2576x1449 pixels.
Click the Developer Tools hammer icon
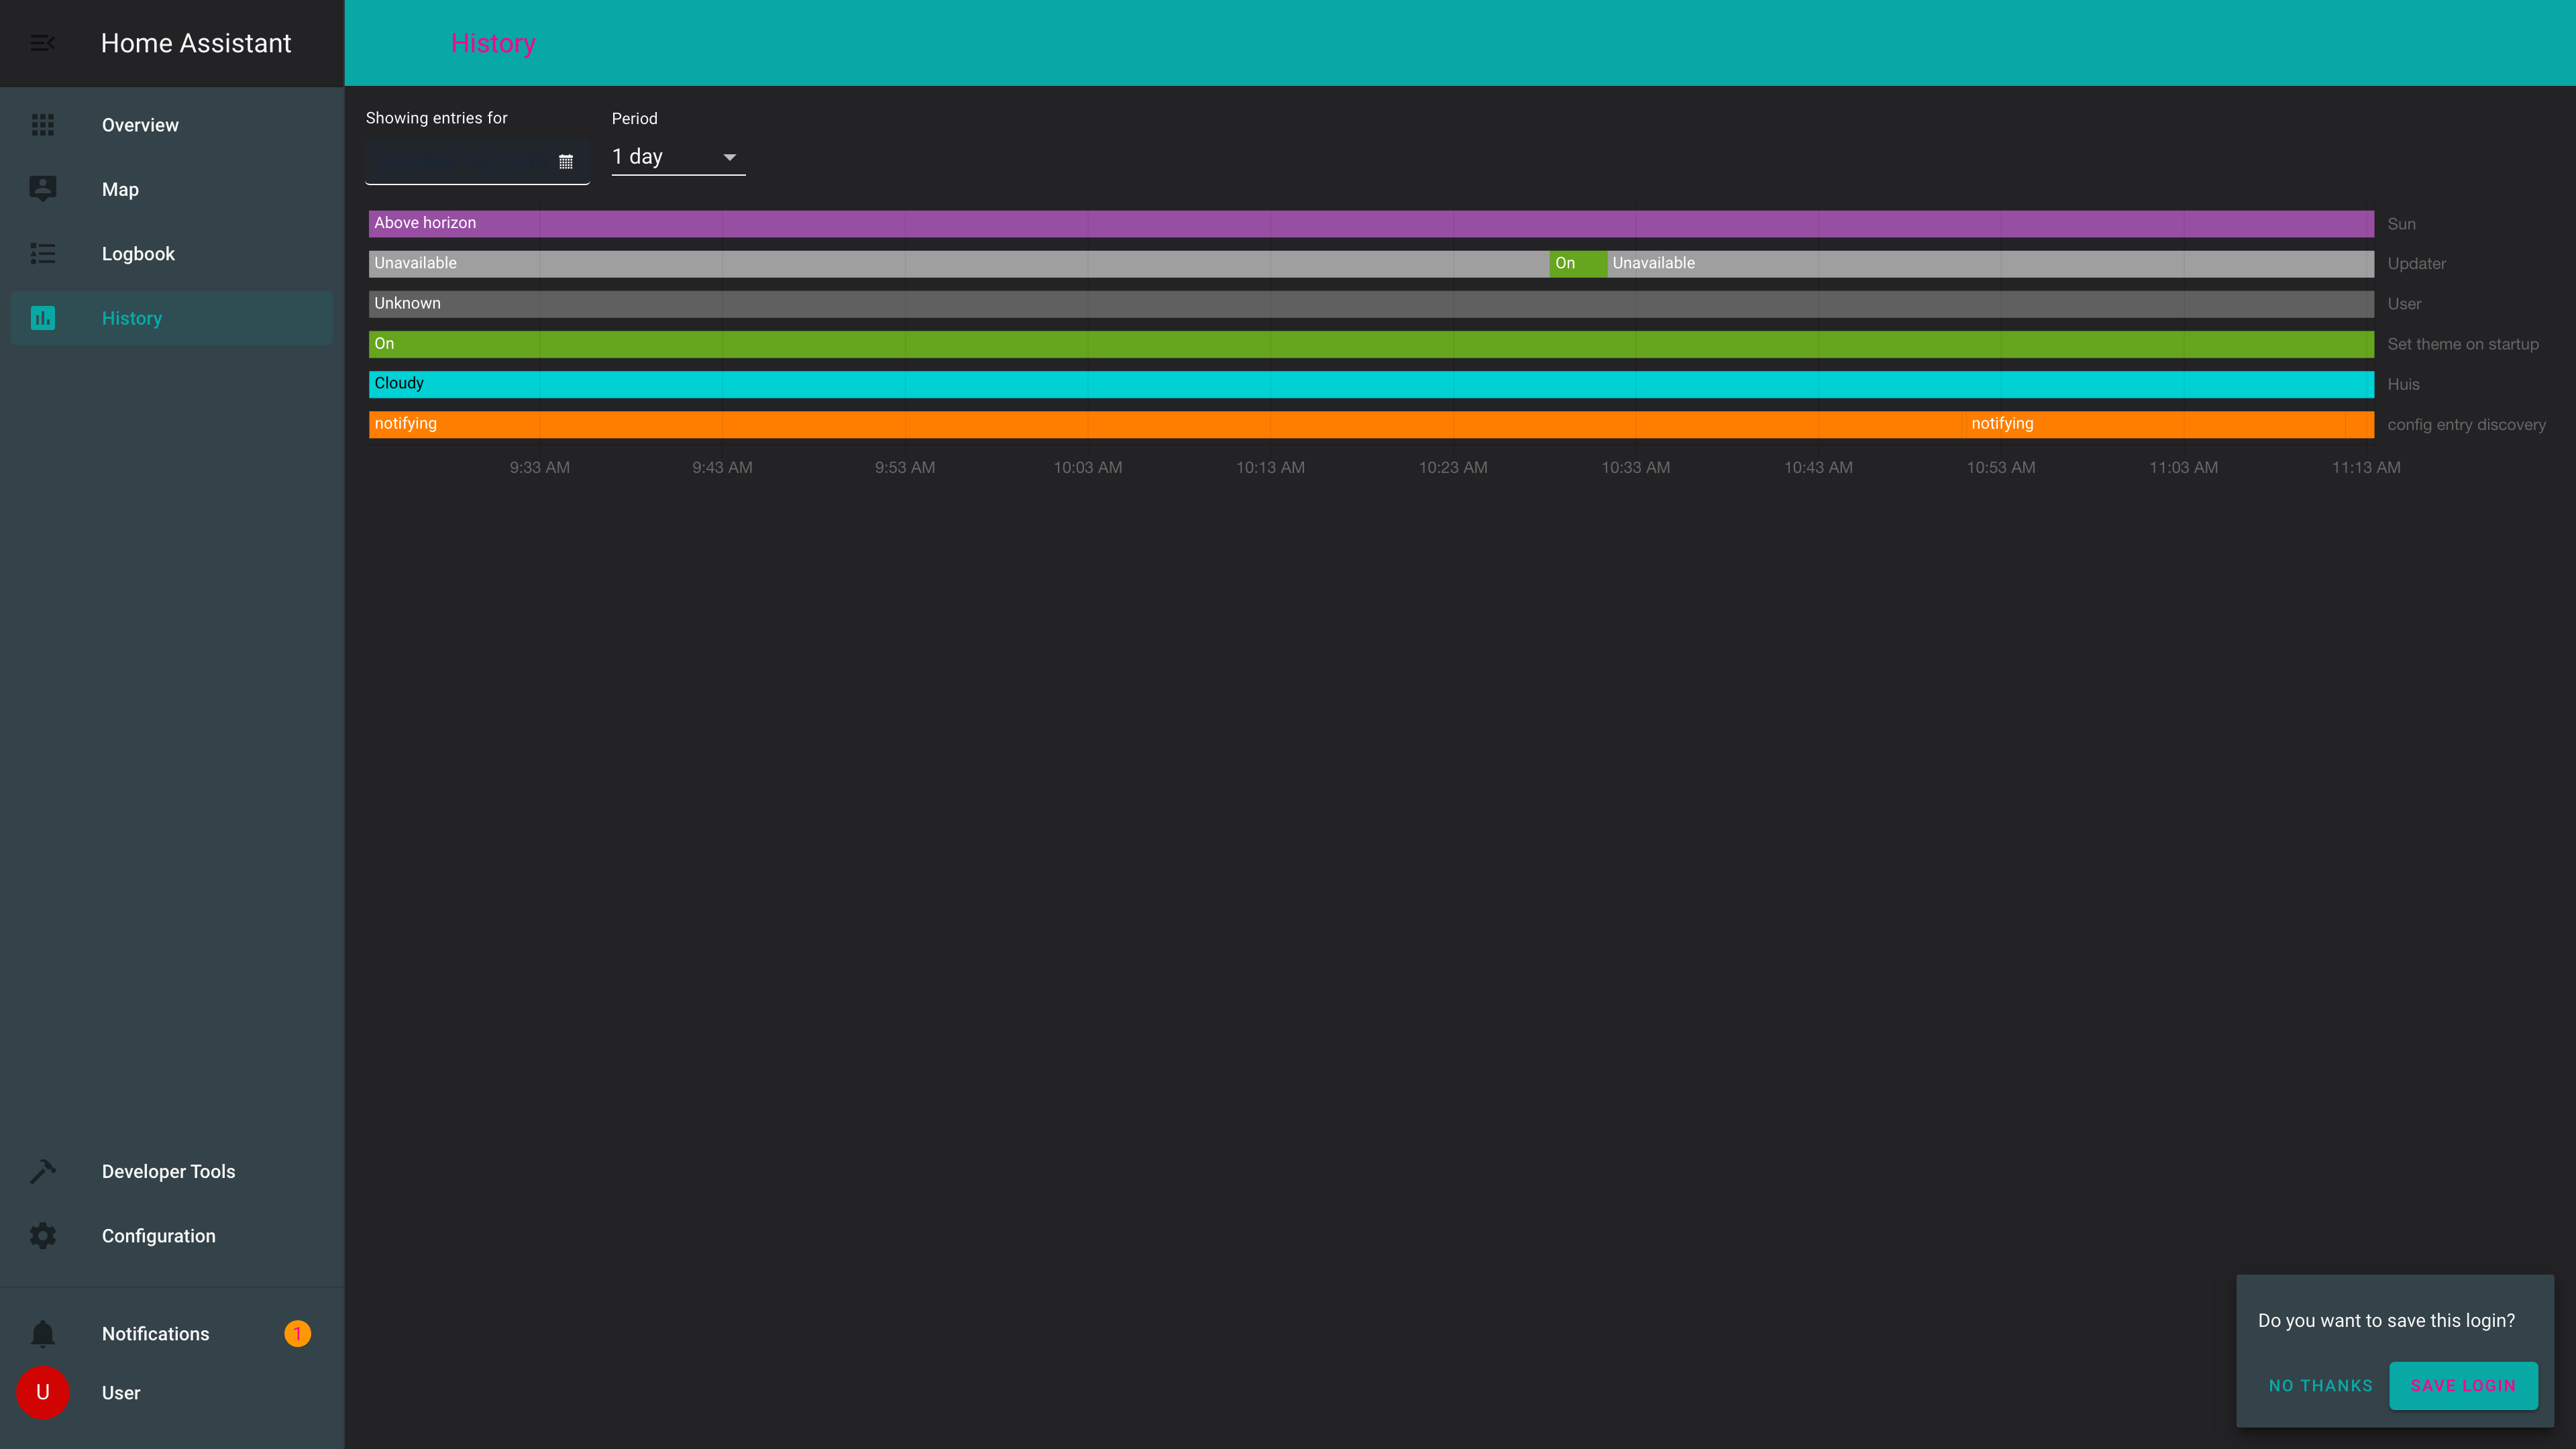pyautogui.click(x=42, y=1171)
